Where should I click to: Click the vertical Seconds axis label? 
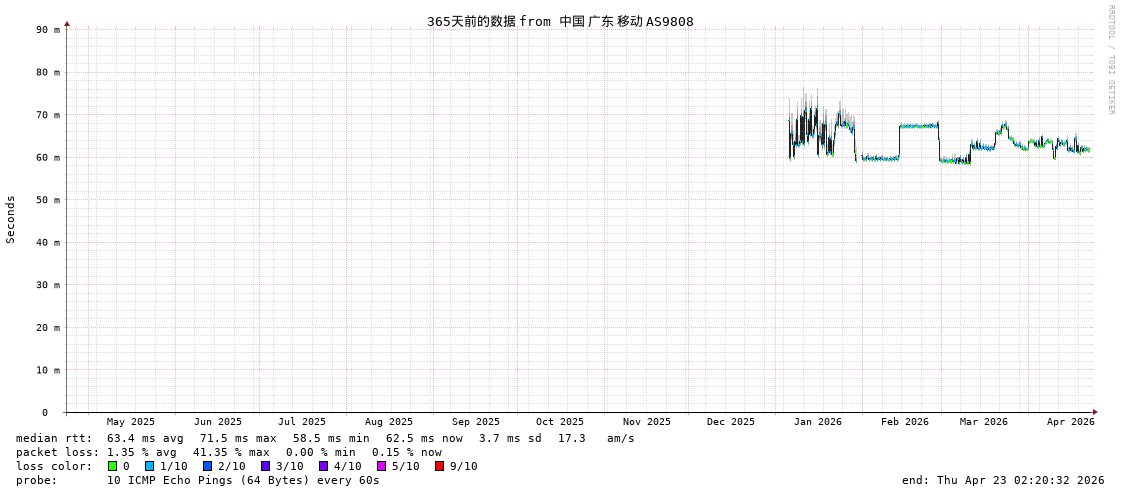click(11, 219)
